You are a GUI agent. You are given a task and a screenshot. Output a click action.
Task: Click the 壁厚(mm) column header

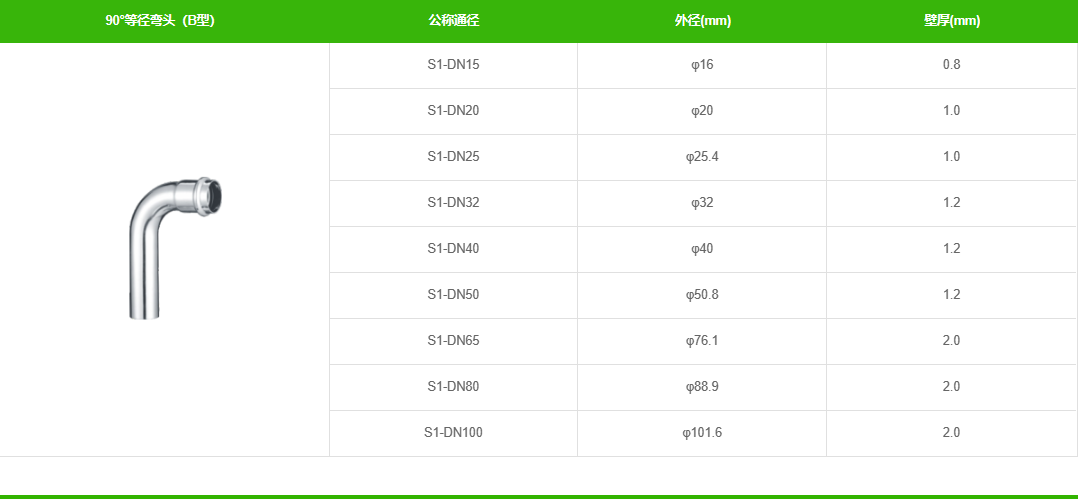(x=951, y=21)
